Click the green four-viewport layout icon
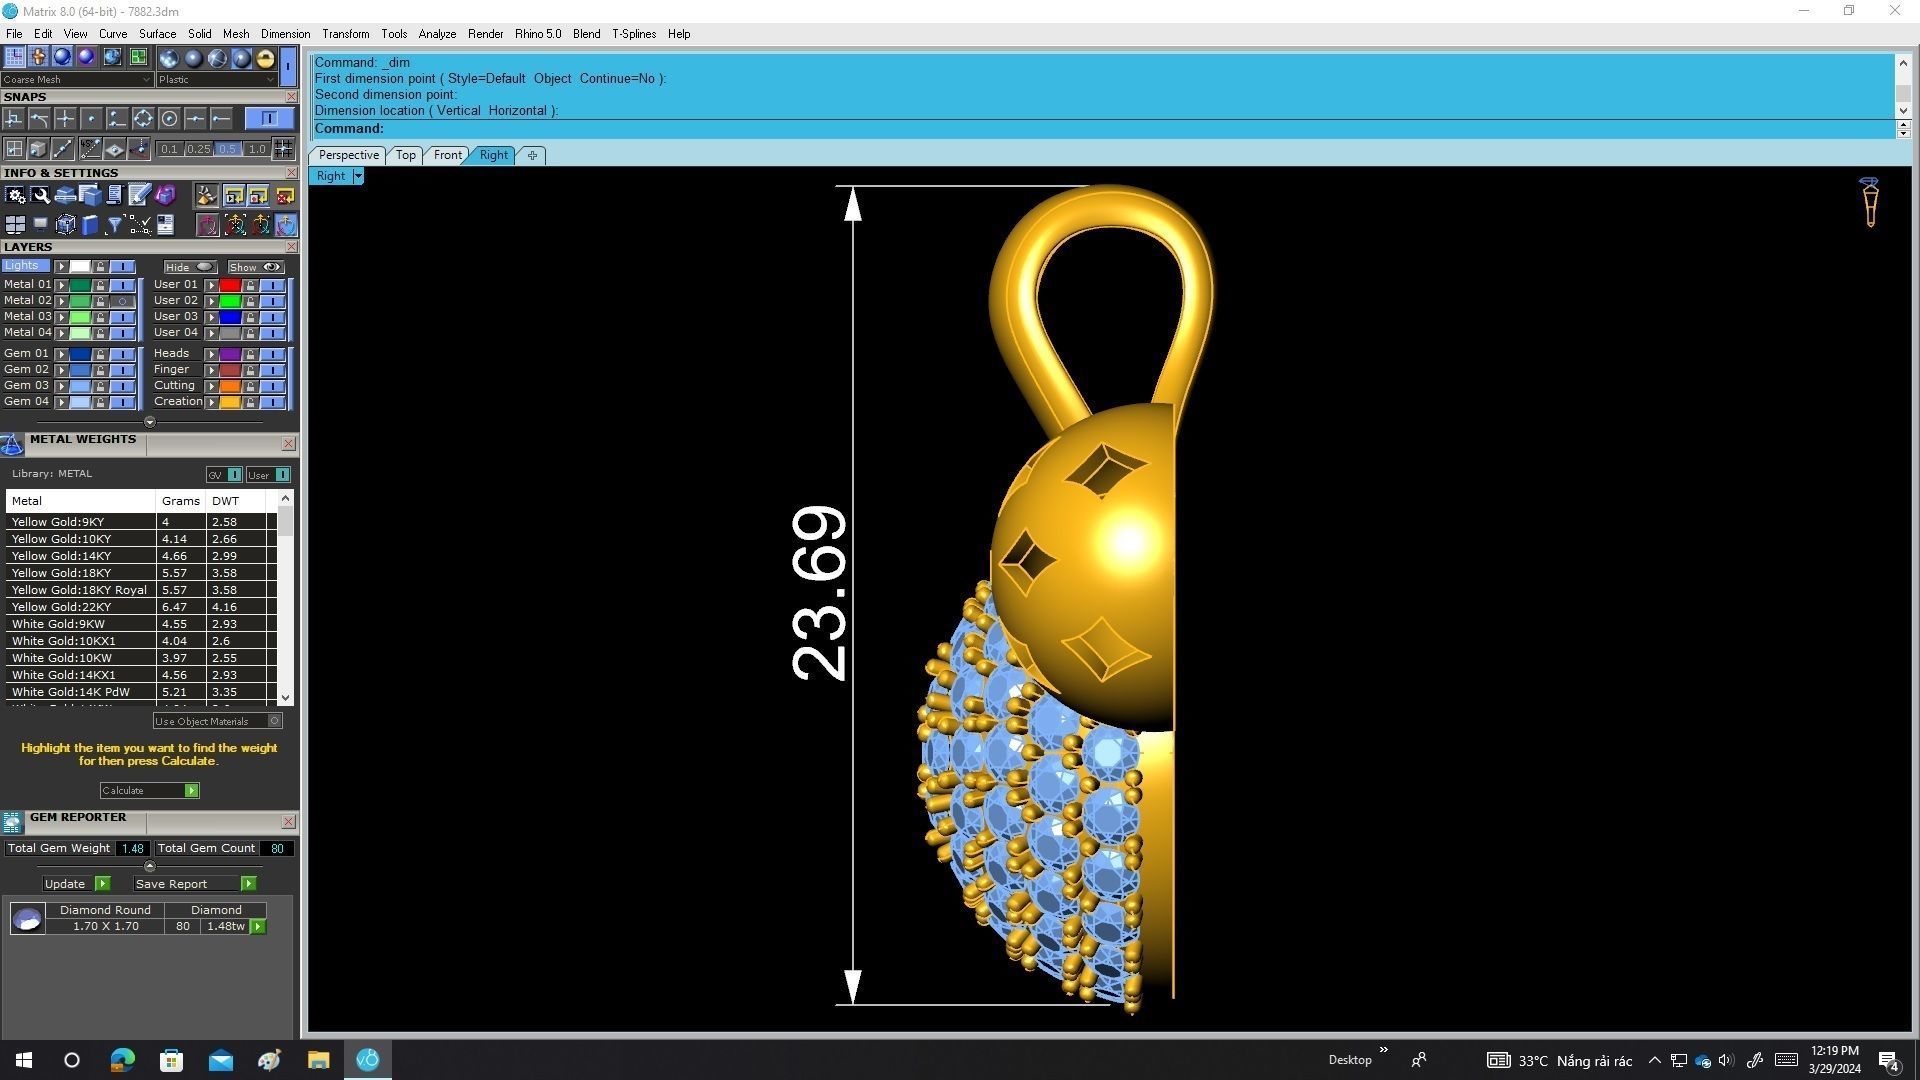1920x1080 pixels. point(138,57)
